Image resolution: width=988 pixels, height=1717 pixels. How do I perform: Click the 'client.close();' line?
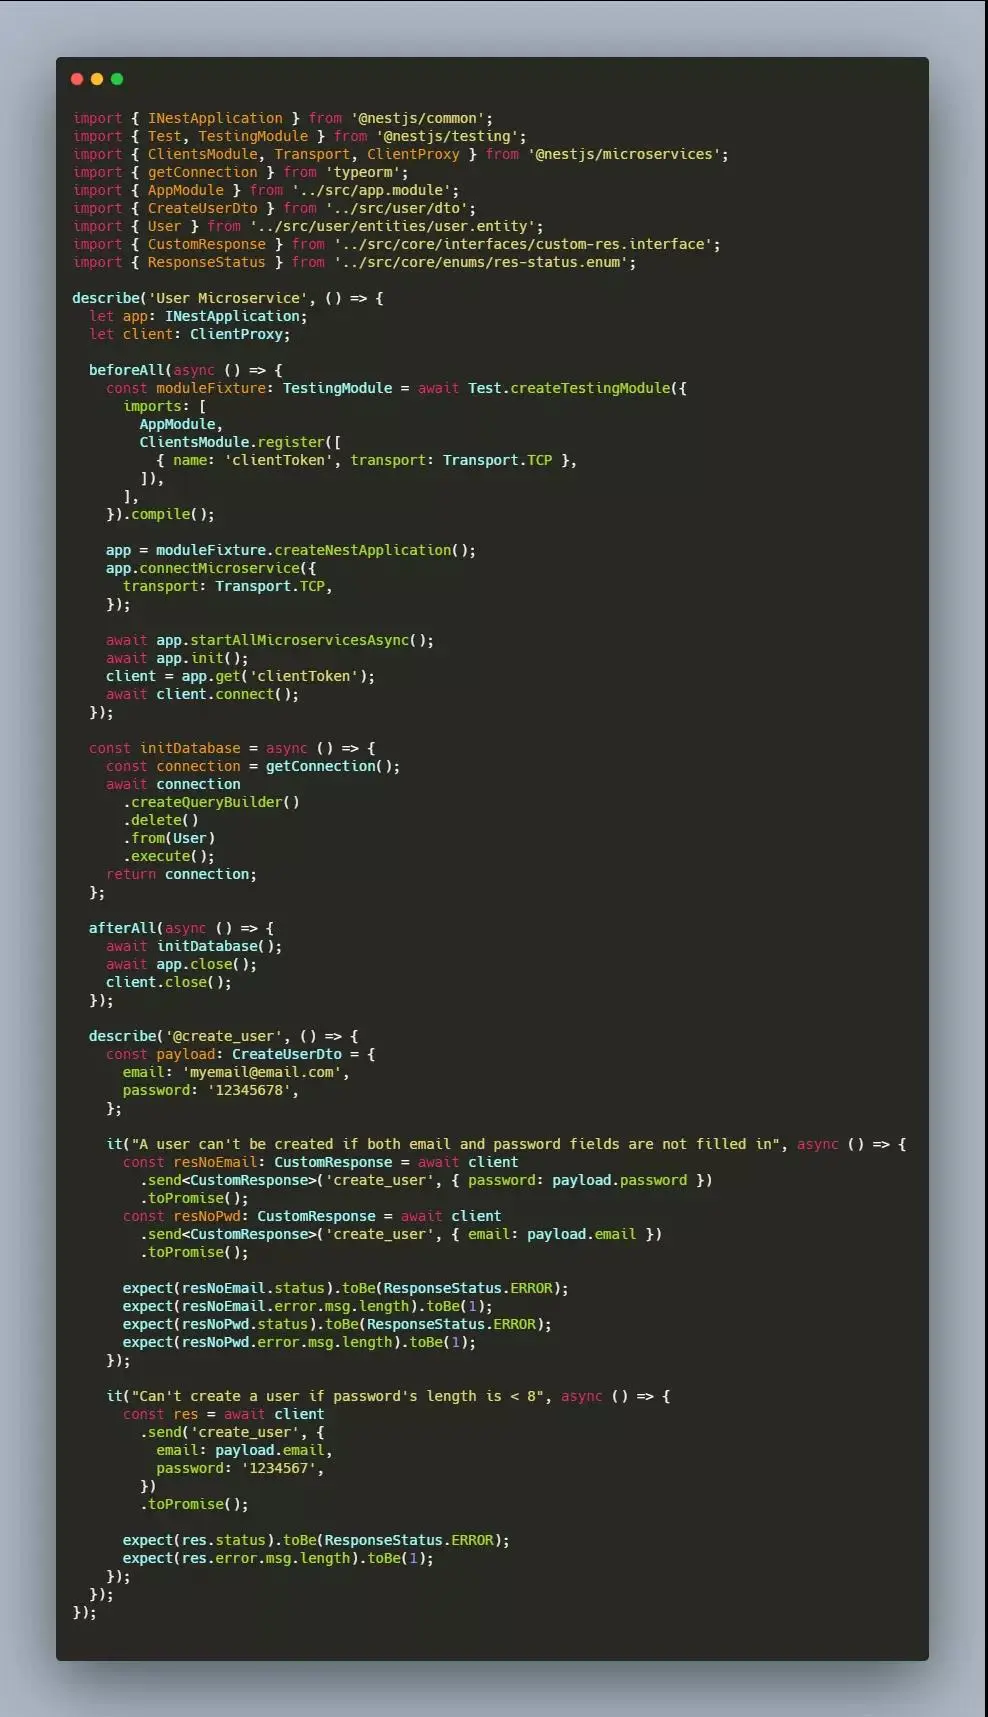[x=169, y=982]
